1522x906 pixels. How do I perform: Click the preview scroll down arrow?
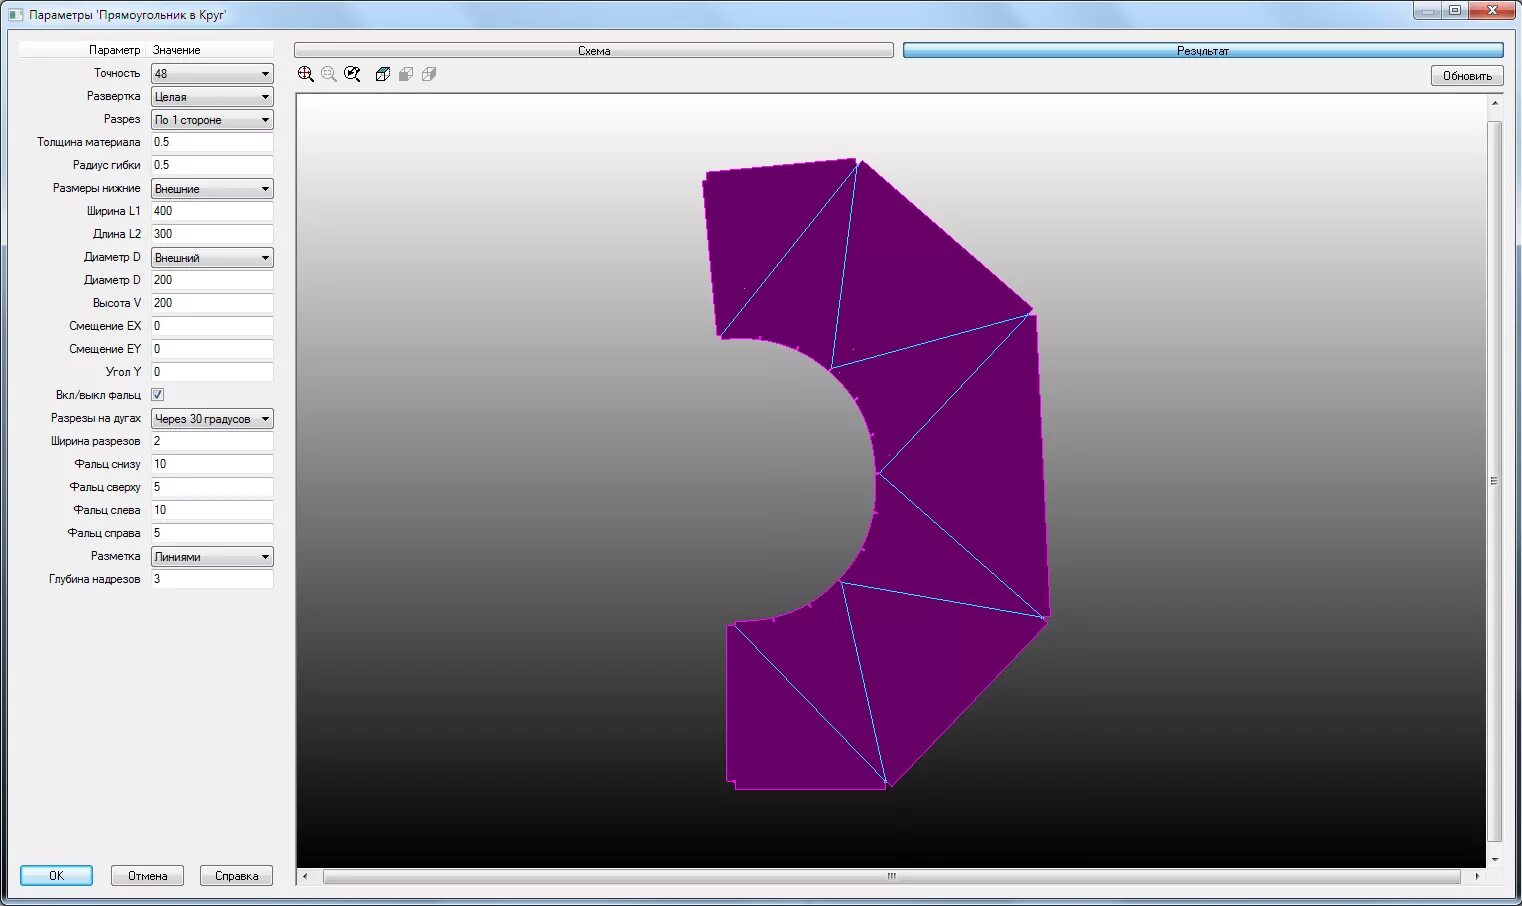(x=1495, y=859)
